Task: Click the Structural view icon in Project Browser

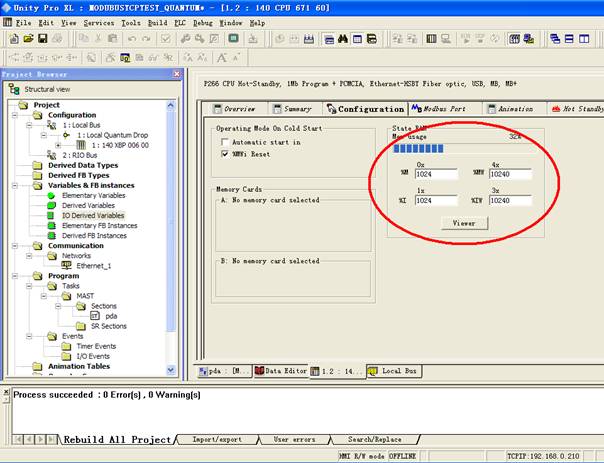Action: [x=15, y=88]
